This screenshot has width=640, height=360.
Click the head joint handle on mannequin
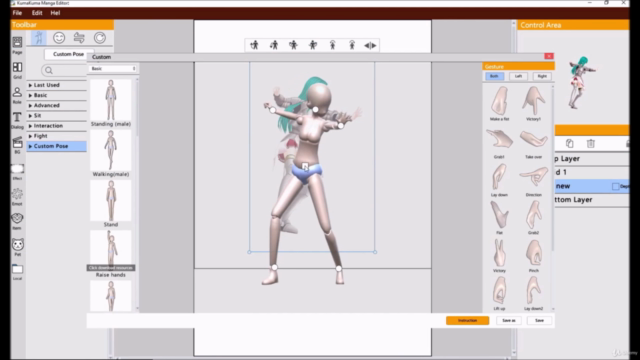(316, 109)
